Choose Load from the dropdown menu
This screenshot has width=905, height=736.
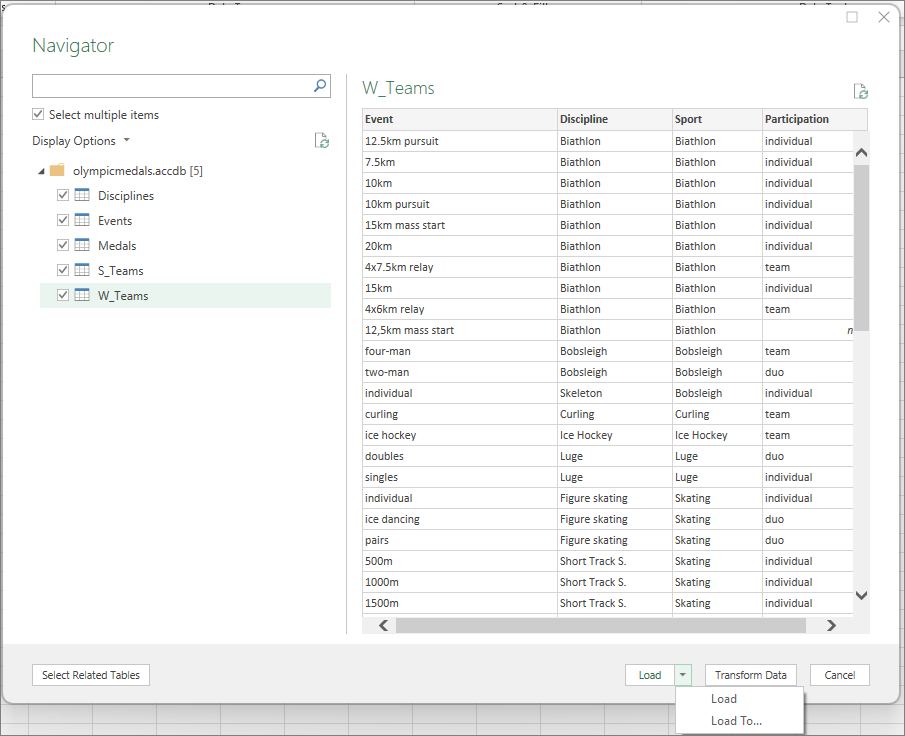coord(724,699)
